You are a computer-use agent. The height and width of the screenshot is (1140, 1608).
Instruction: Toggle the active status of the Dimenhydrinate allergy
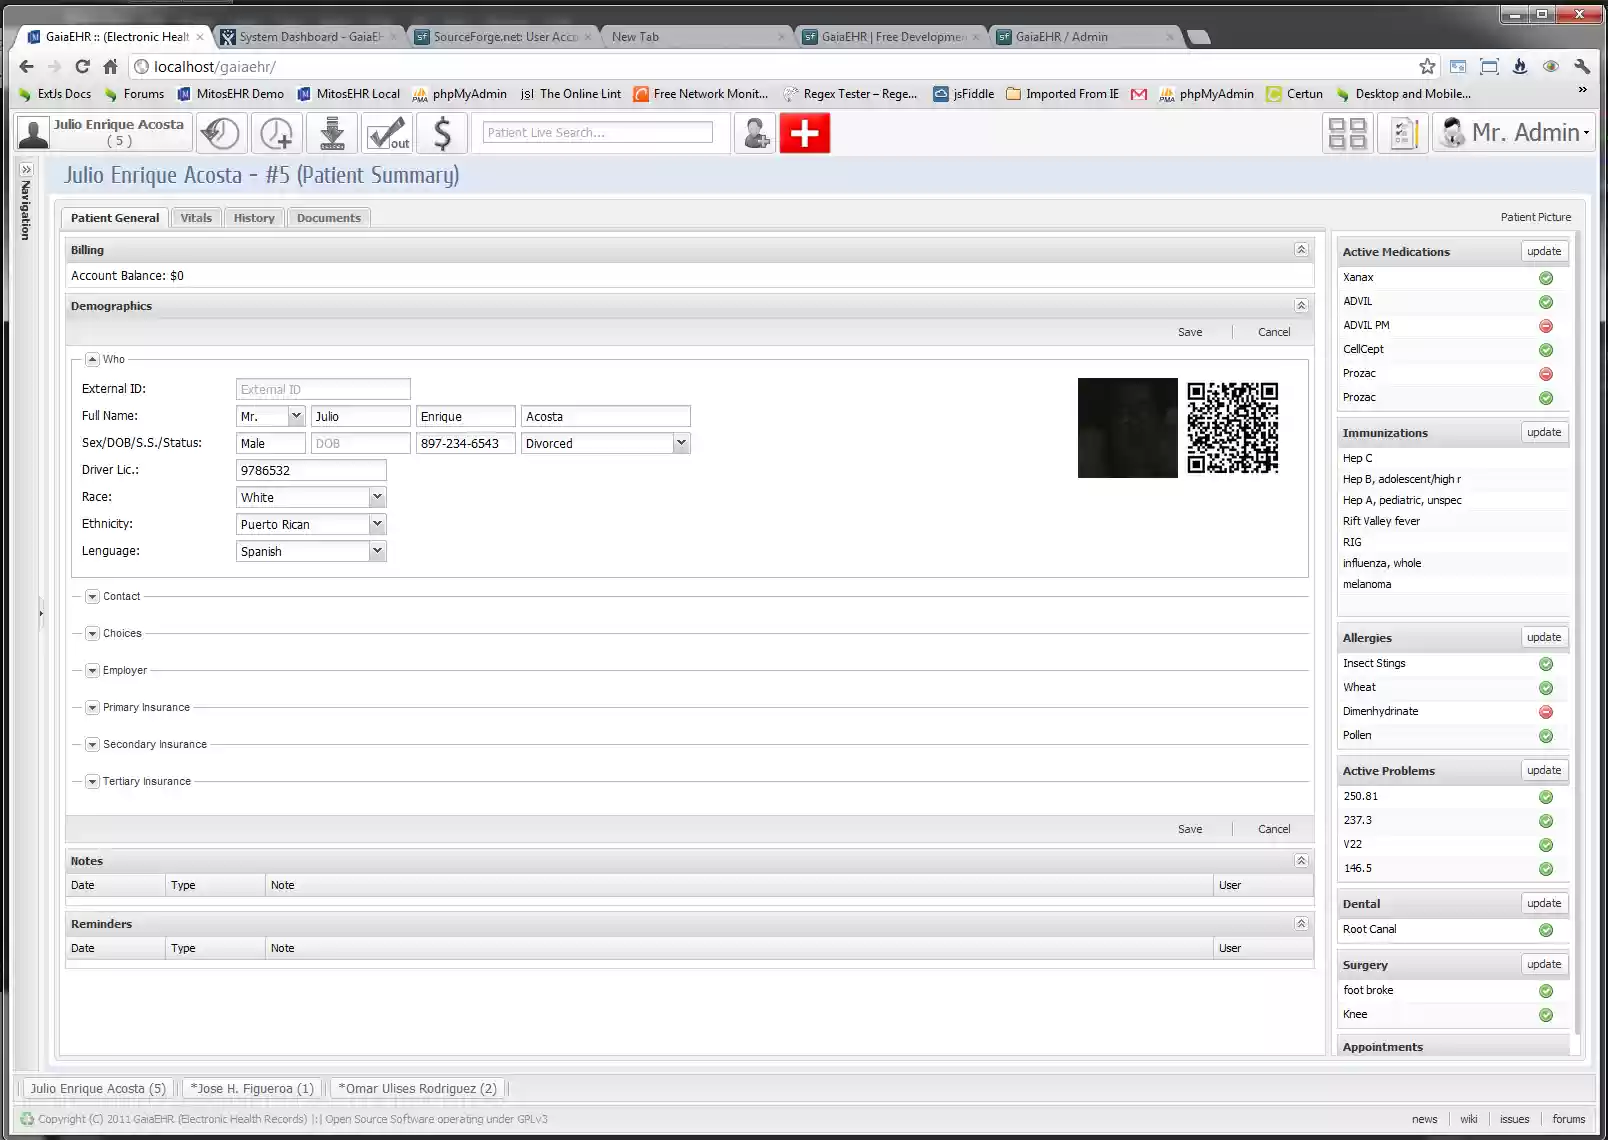coord(1545,711)
